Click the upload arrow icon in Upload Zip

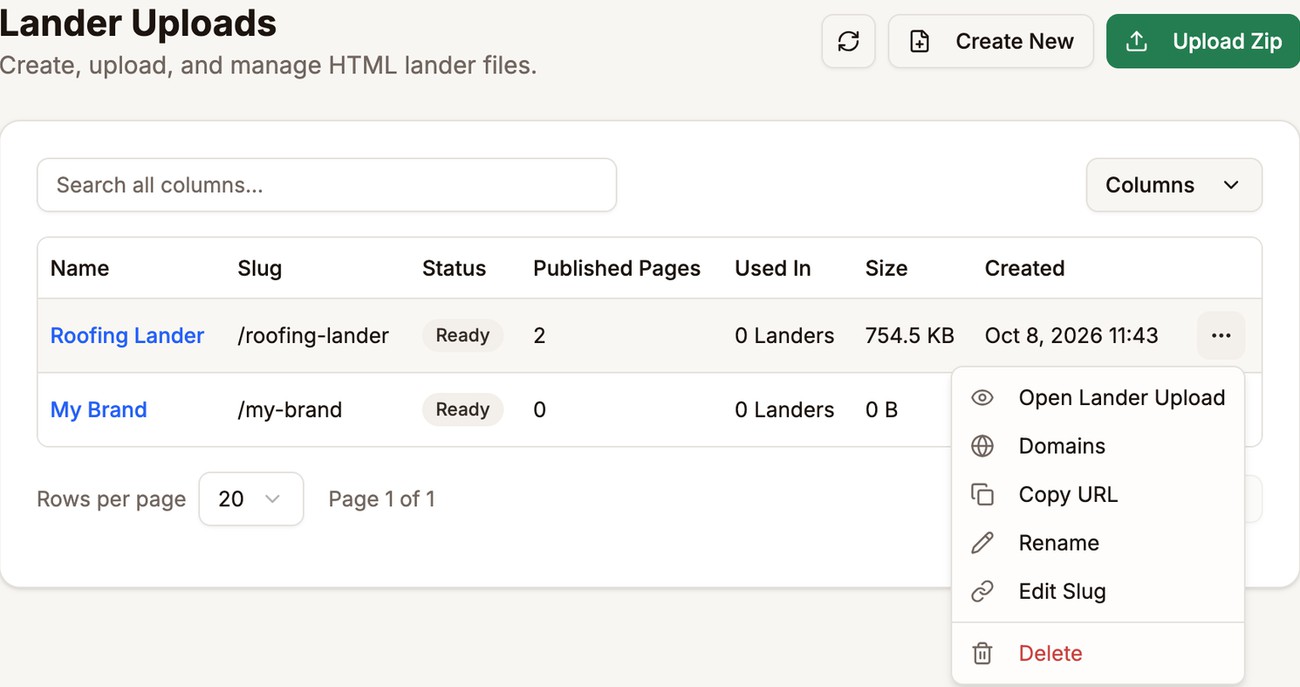[1136, 41]
